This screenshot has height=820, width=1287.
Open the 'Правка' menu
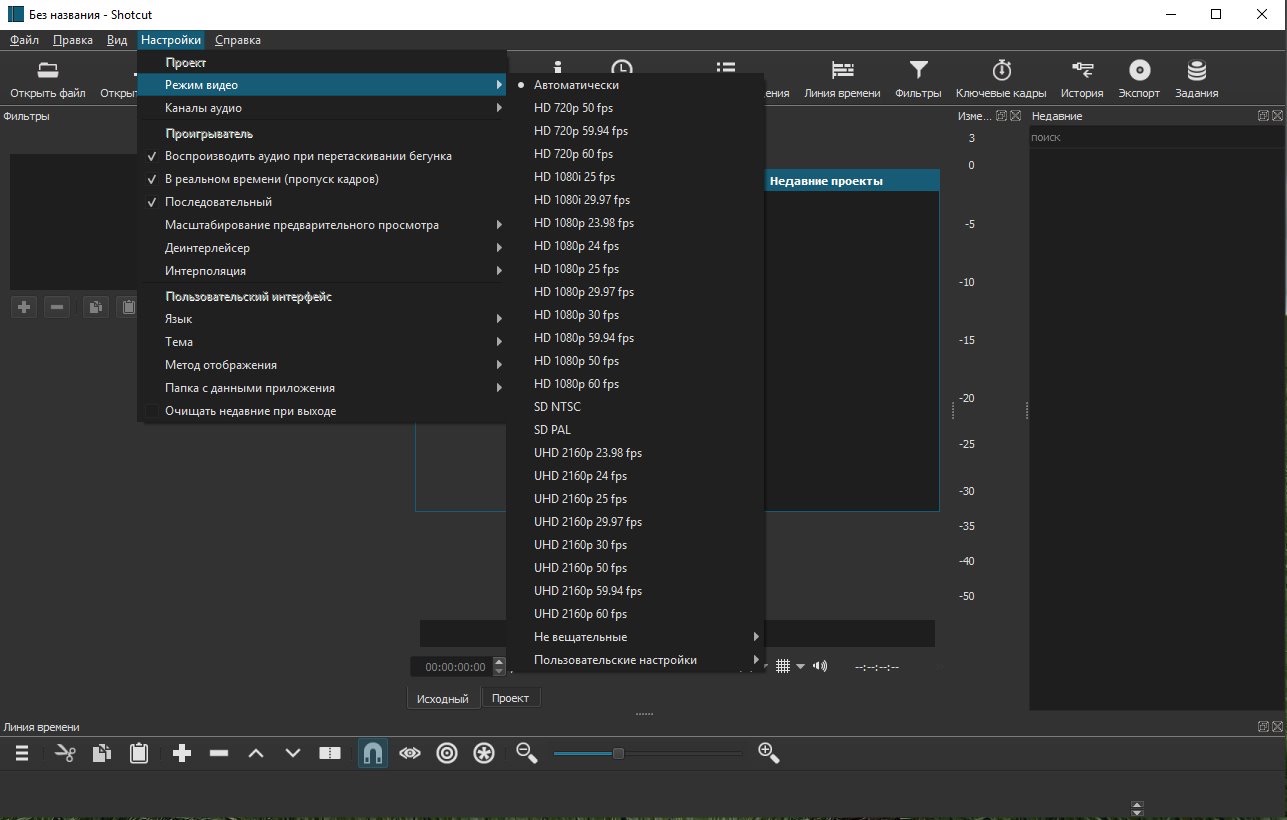pos(73,40)
